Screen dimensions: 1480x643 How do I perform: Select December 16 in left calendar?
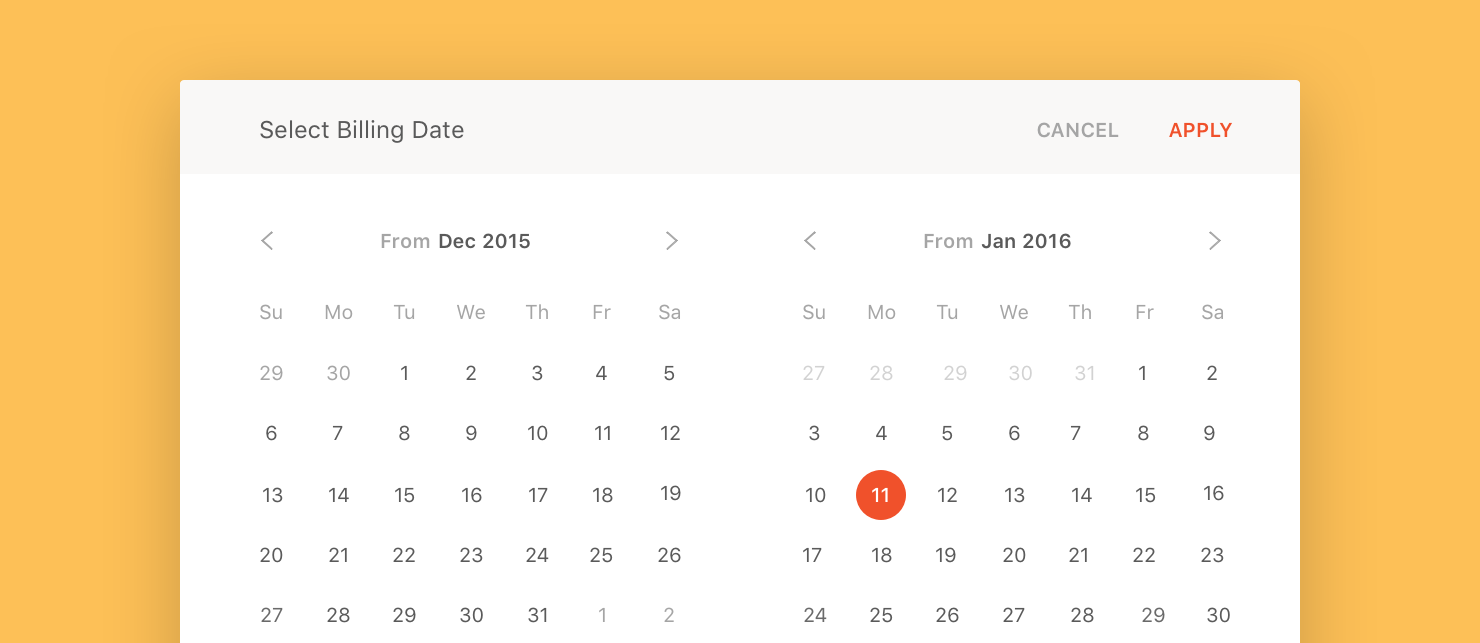click(x=471, y=495)
